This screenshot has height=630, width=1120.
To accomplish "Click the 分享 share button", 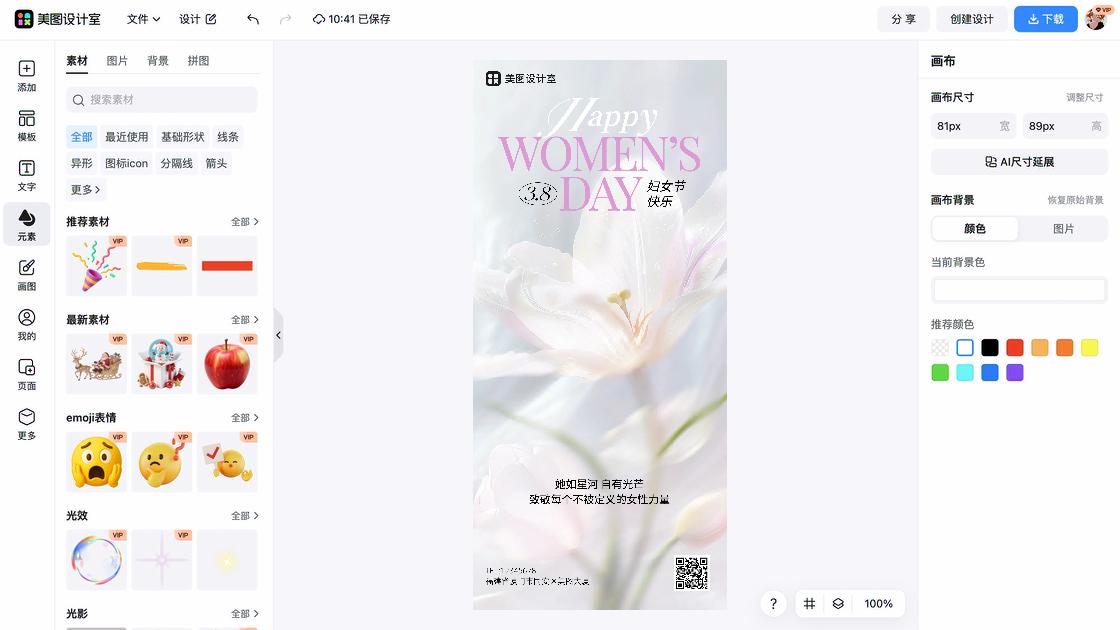I will point(904,19).
